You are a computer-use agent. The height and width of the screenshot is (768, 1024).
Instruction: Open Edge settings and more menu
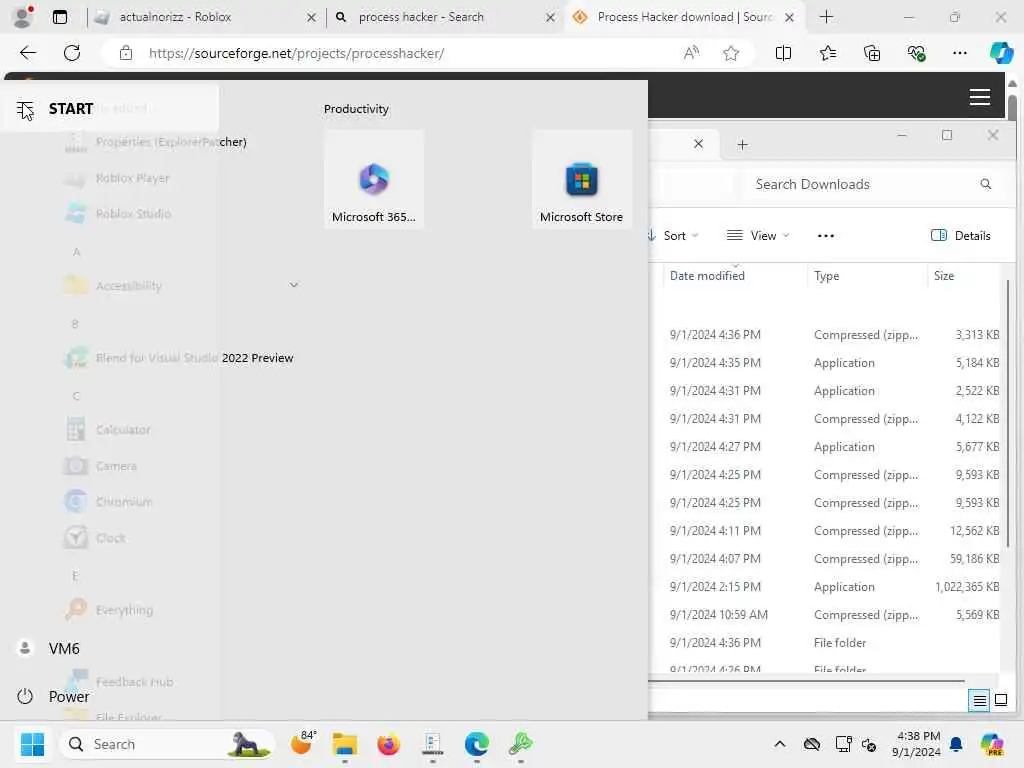tap(959, 53)
